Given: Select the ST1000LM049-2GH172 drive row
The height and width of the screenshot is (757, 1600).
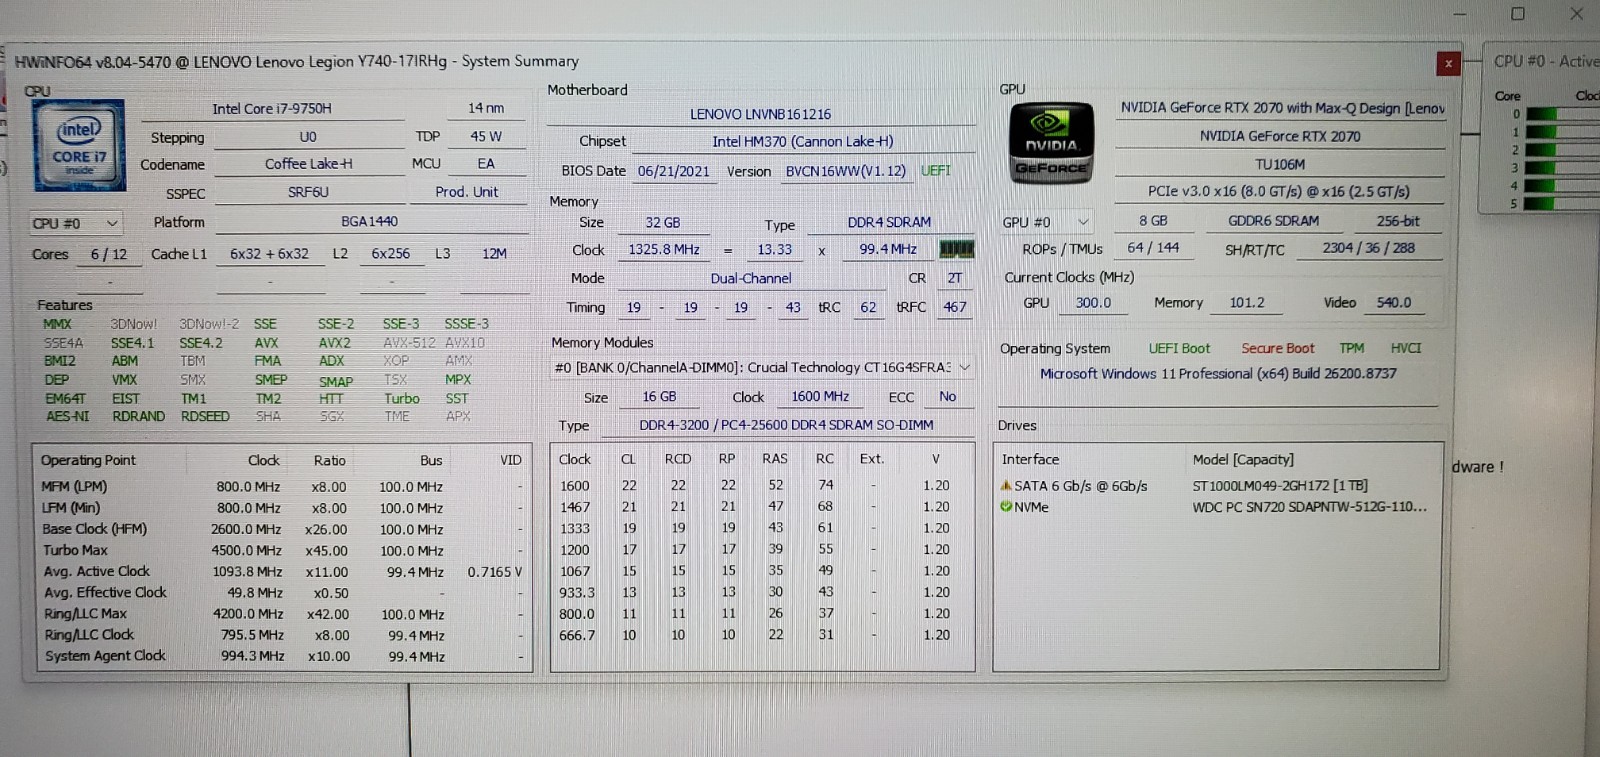Looking at the screenshot, I should pos(1216,486).
